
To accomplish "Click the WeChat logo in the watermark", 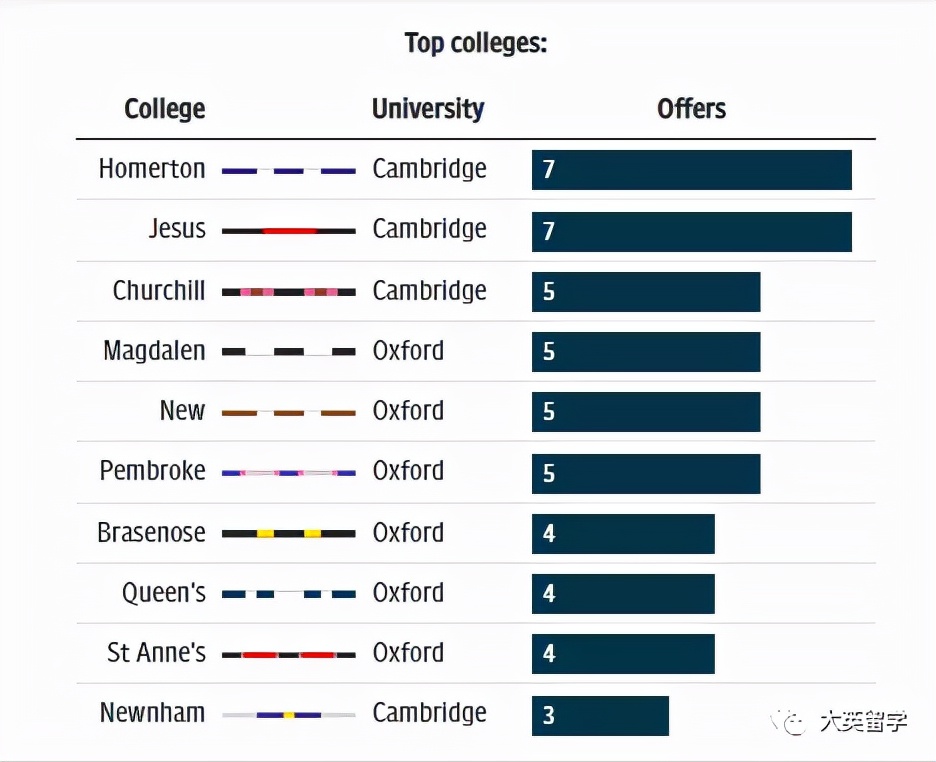I will (x=794, y=722).
